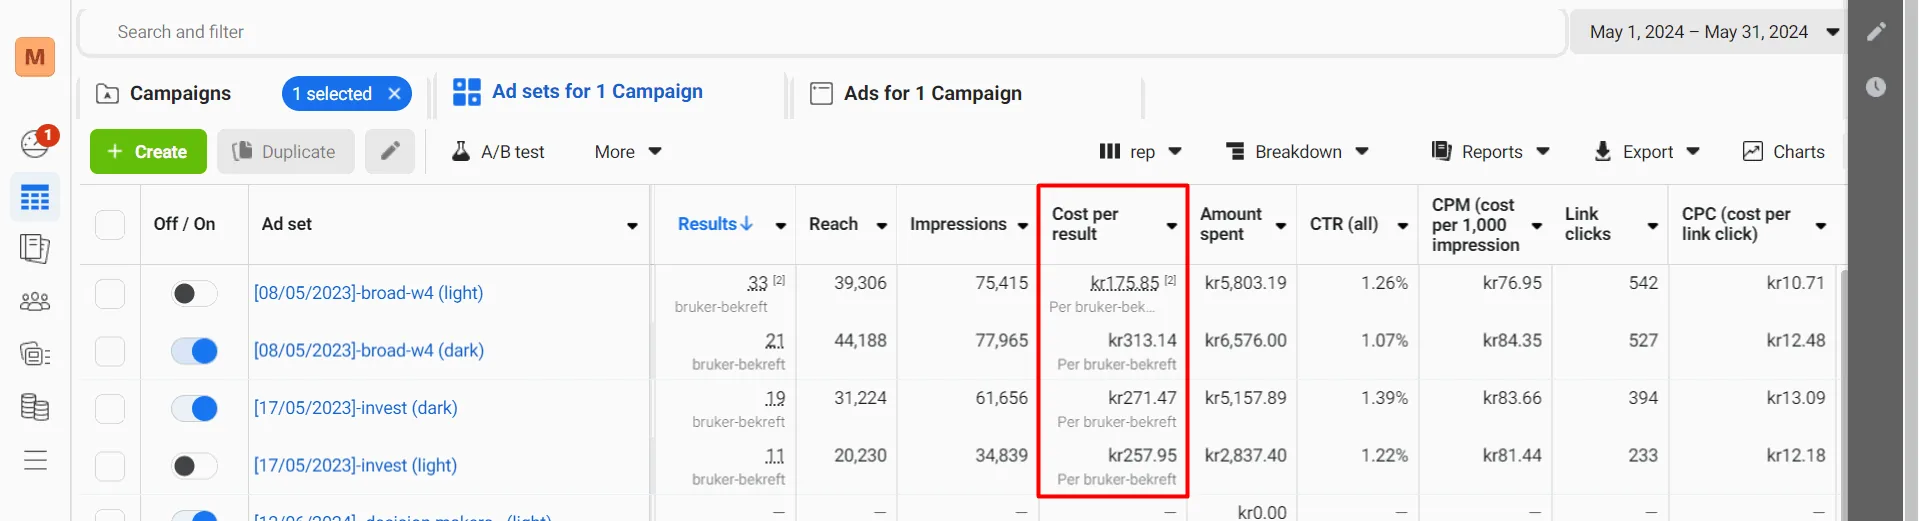Open the Export dropdown arrow
The image size is (1919, 521).
[x=1693, y=152]
